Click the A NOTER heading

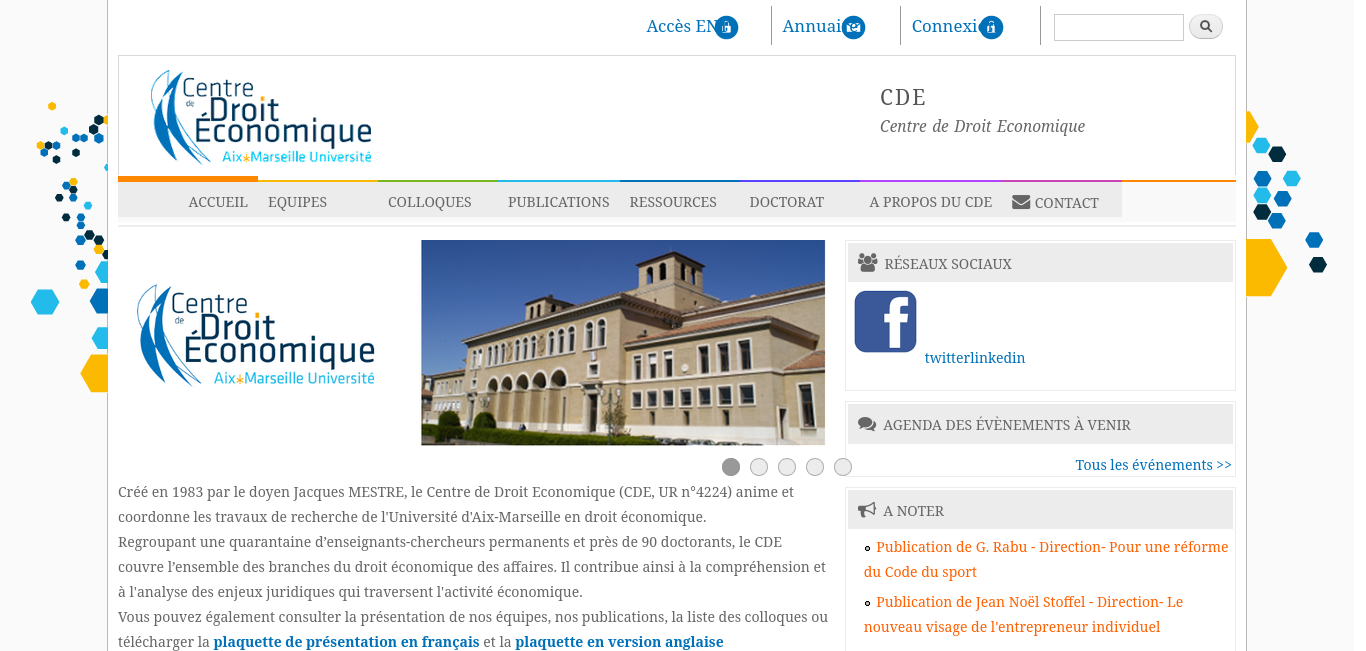(913, 511)
